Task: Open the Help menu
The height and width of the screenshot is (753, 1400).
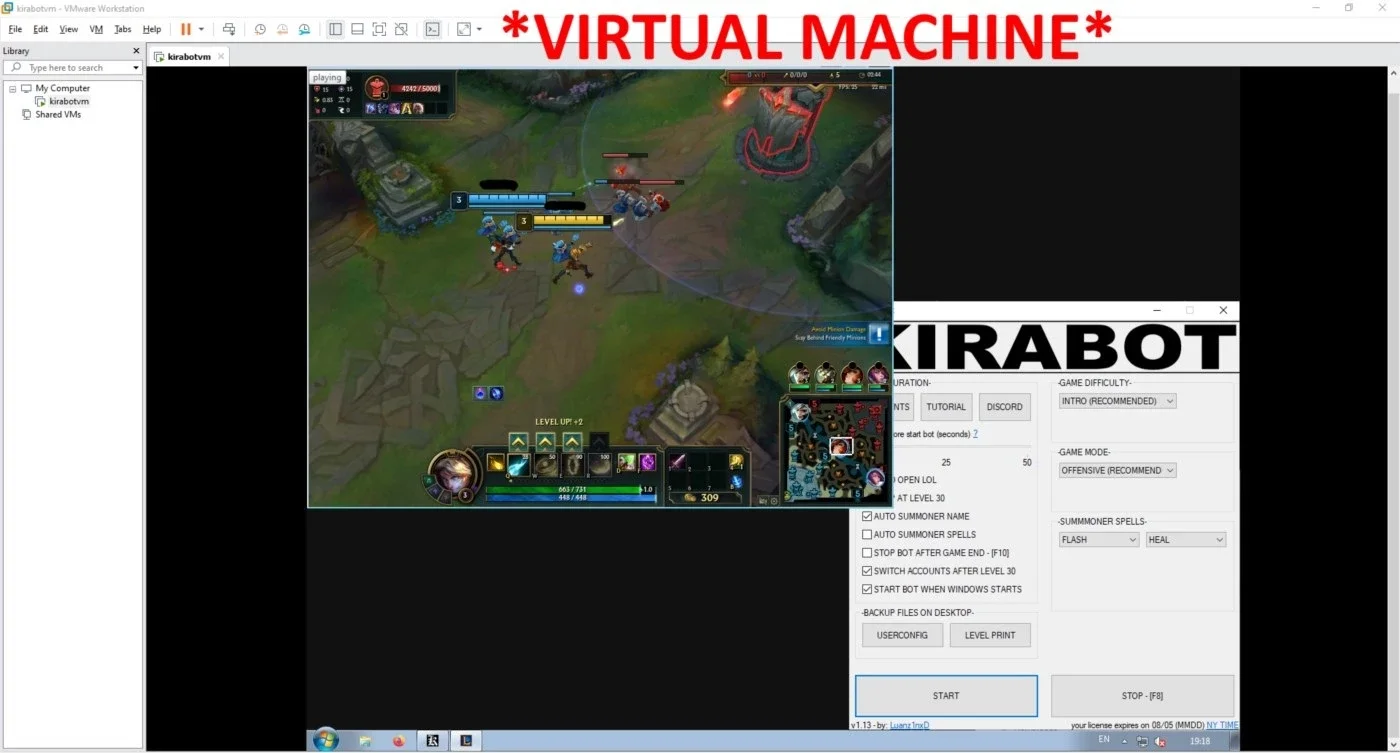Action: click(152, 29)
